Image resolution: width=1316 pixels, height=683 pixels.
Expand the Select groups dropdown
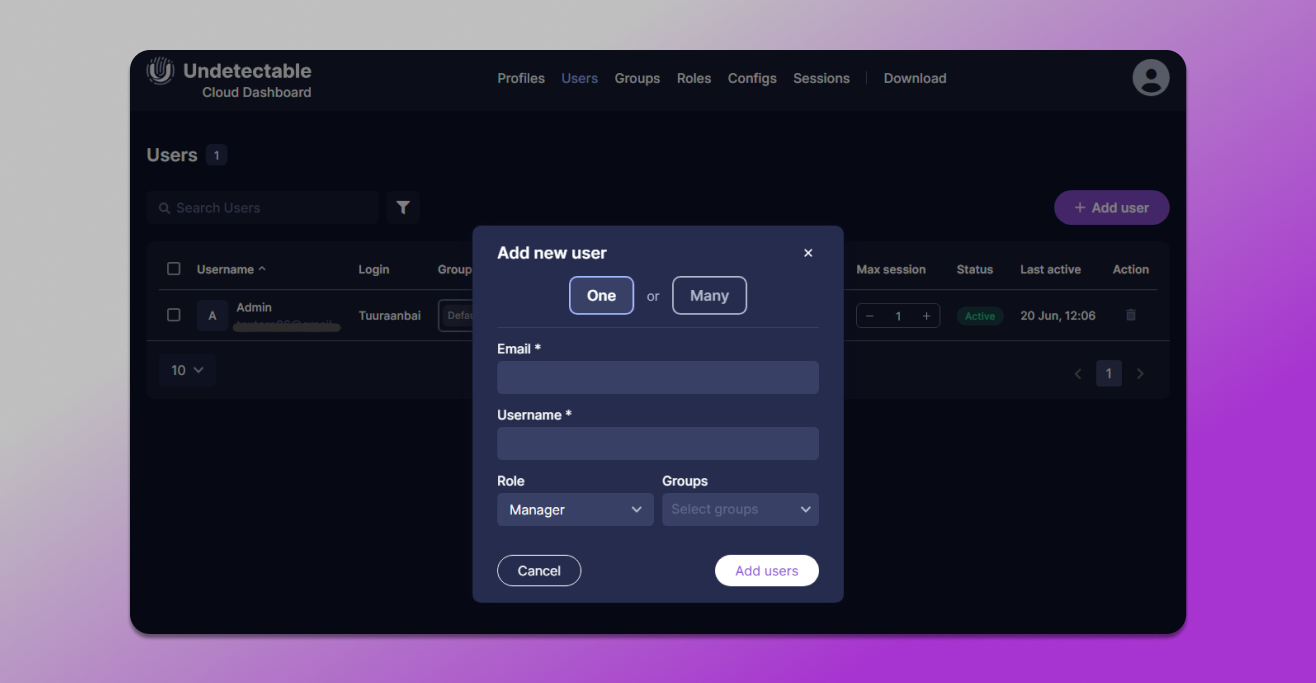(740, 509)
